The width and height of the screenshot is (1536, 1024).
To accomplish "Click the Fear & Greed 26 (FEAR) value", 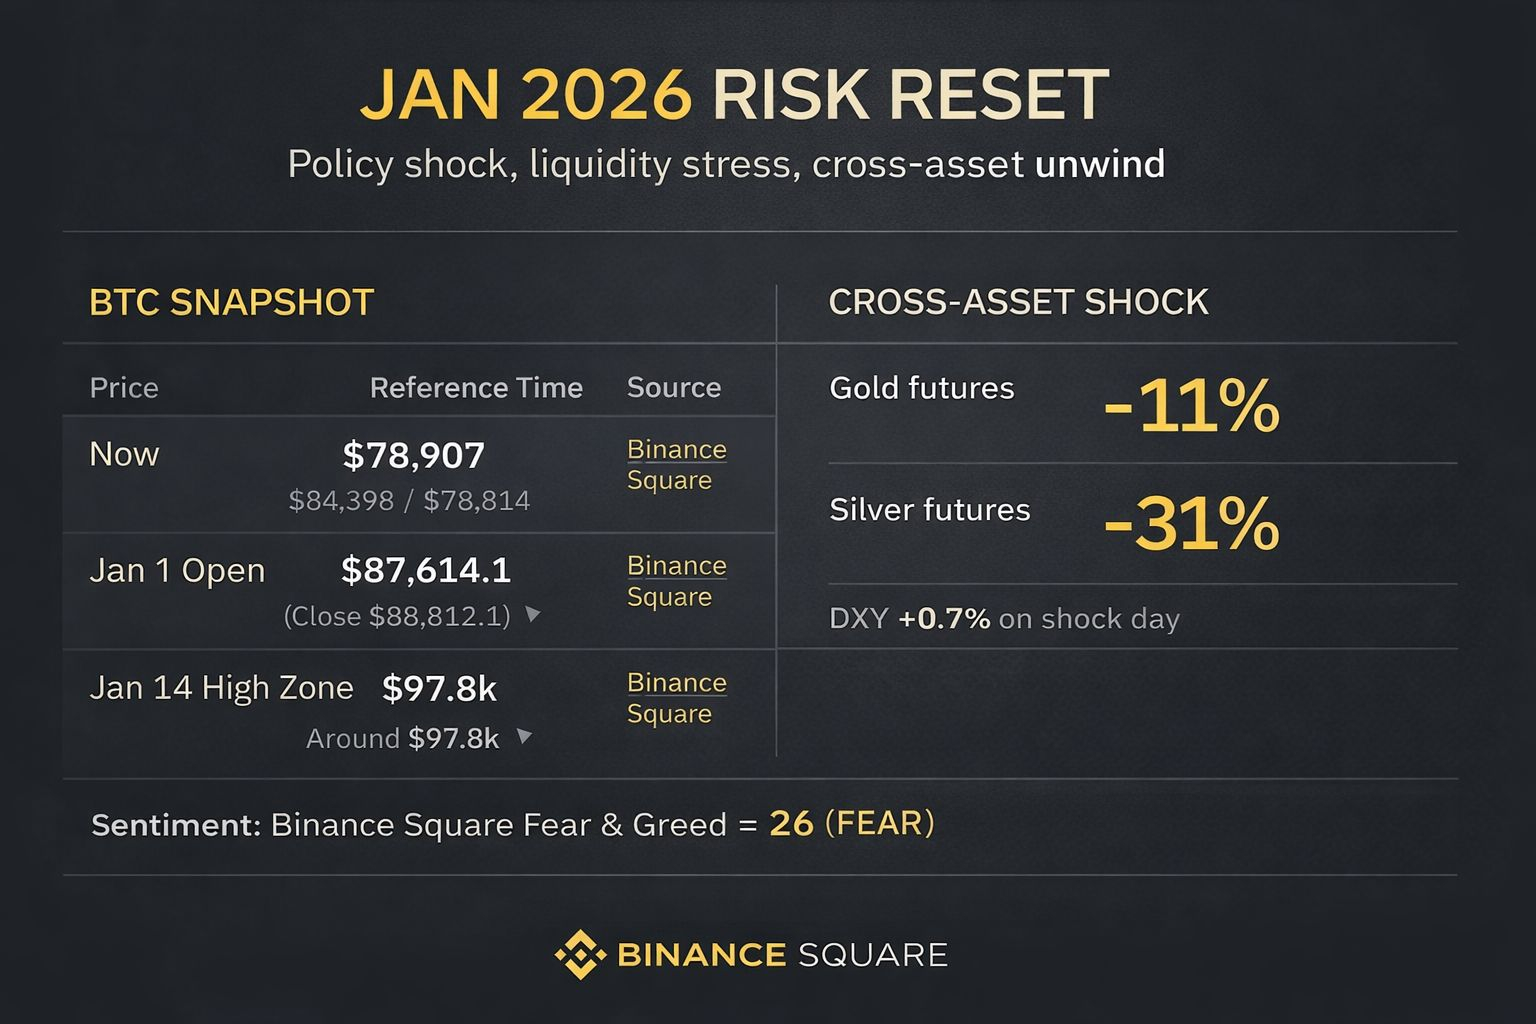I will click(851, 824).
